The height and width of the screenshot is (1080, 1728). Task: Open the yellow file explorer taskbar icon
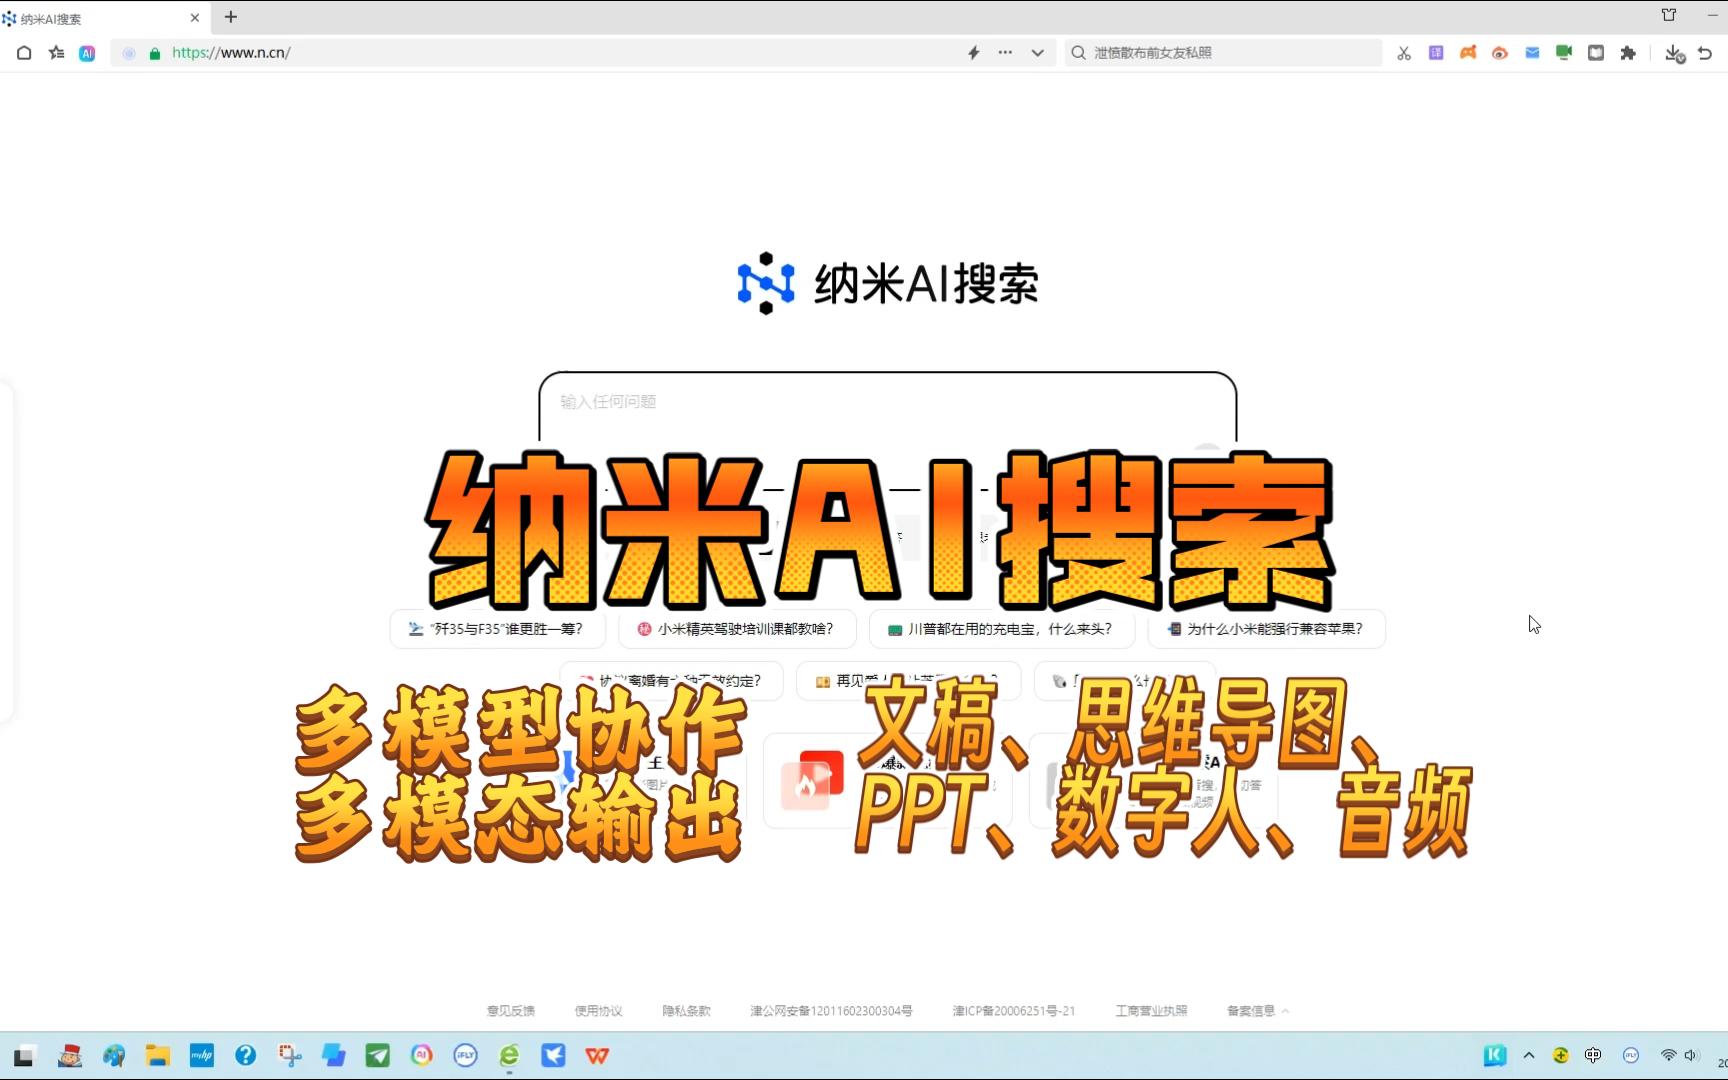(x=158, y=1055)
